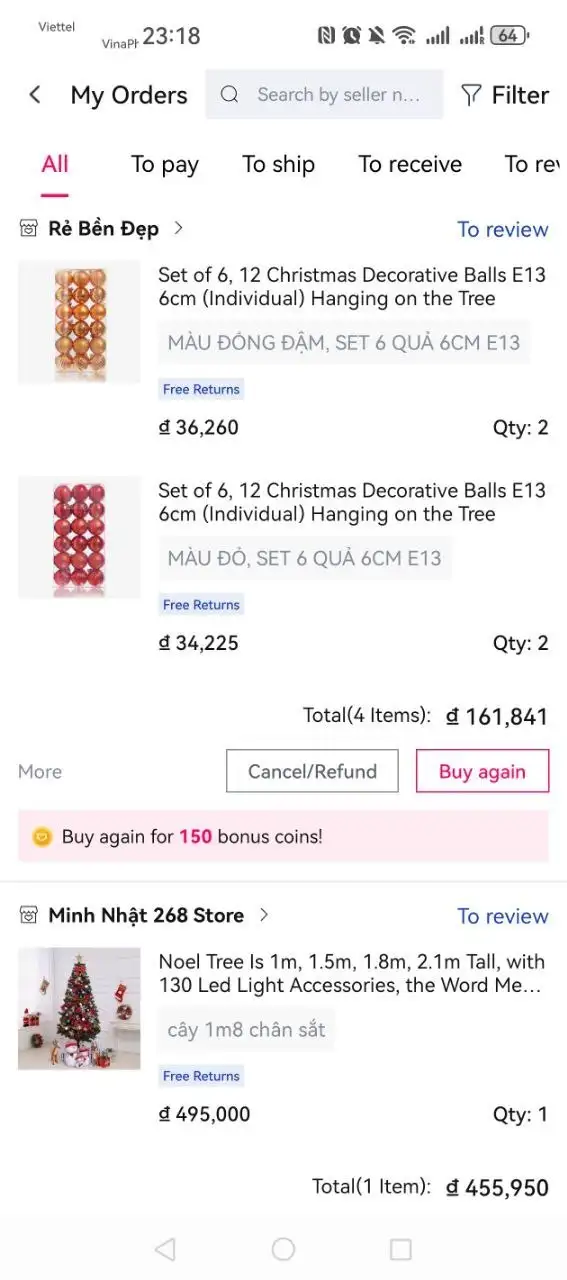Focus the Search by seller name field
This screenshot has width=567, height=1280.
[324, 95]
